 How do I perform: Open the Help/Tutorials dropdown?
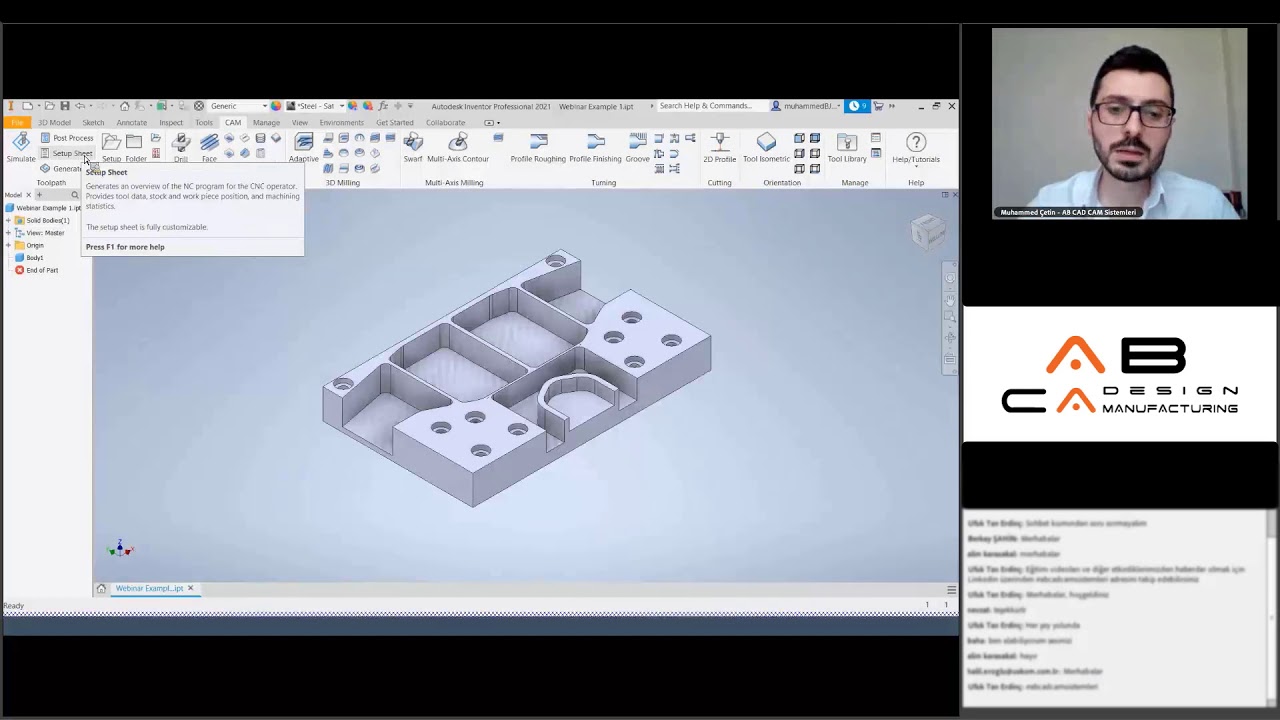tap(916, 150)
